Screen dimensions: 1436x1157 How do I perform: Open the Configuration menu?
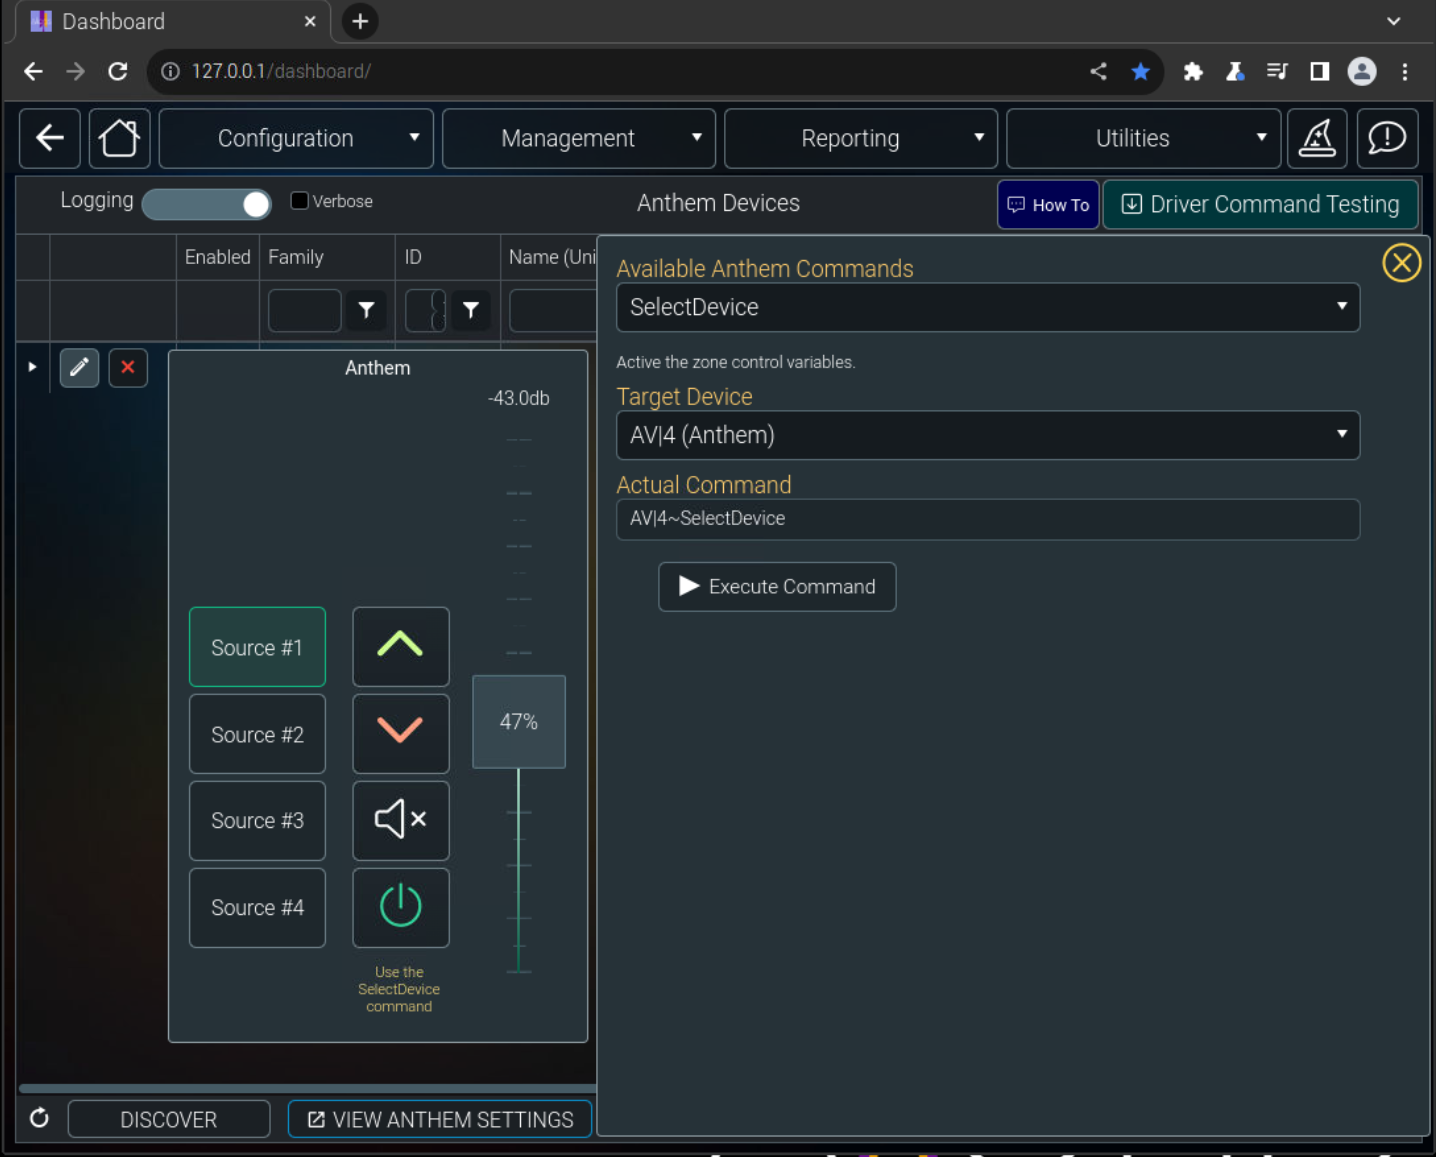coord(296,138)
